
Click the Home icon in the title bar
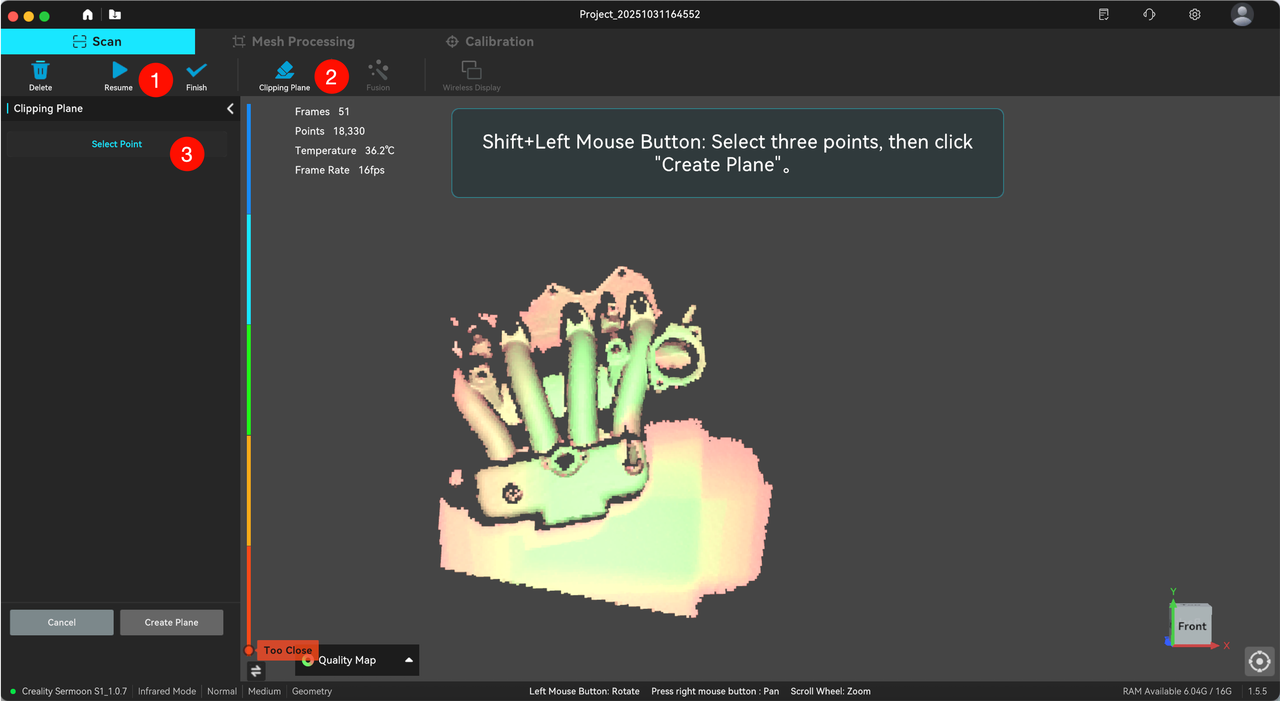[87, 15]
